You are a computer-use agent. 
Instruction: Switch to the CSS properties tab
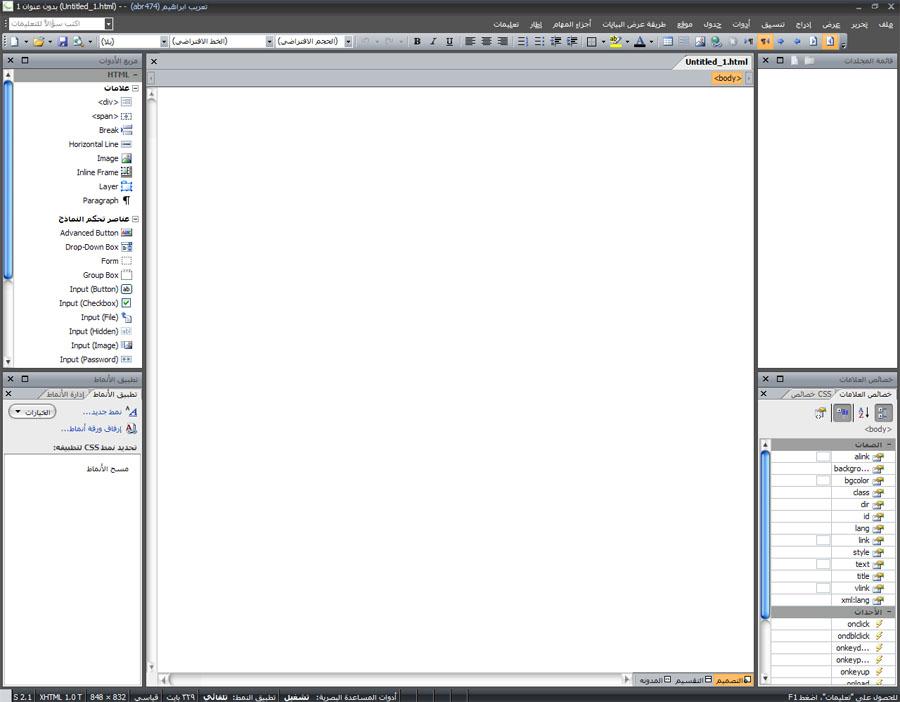point(809,394)
